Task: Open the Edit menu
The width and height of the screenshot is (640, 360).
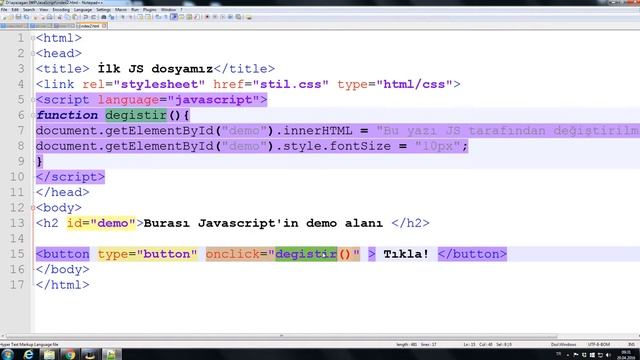Action: (x=15, y=10)
